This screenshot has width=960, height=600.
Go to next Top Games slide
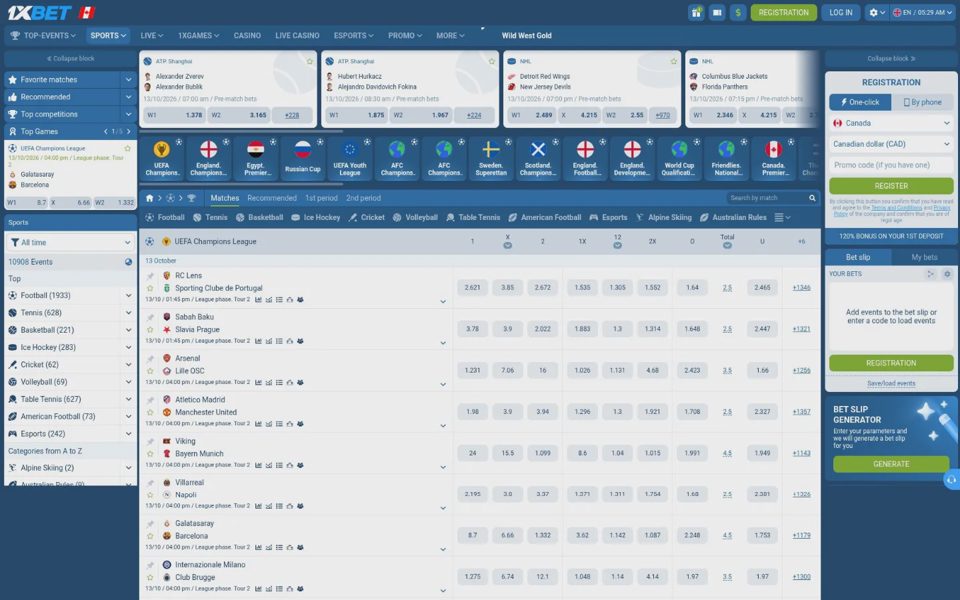coord(128,132)
